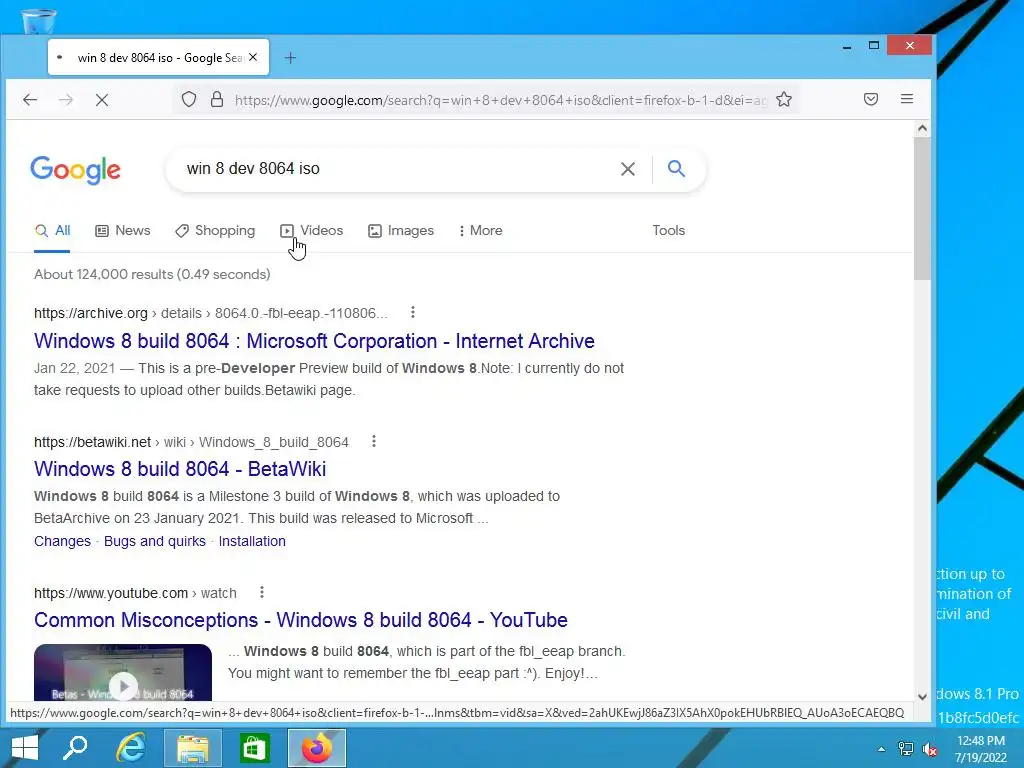
Task: Select the Firefox taskbar icon
Action: pyautogui.click(x=317, y=748)
